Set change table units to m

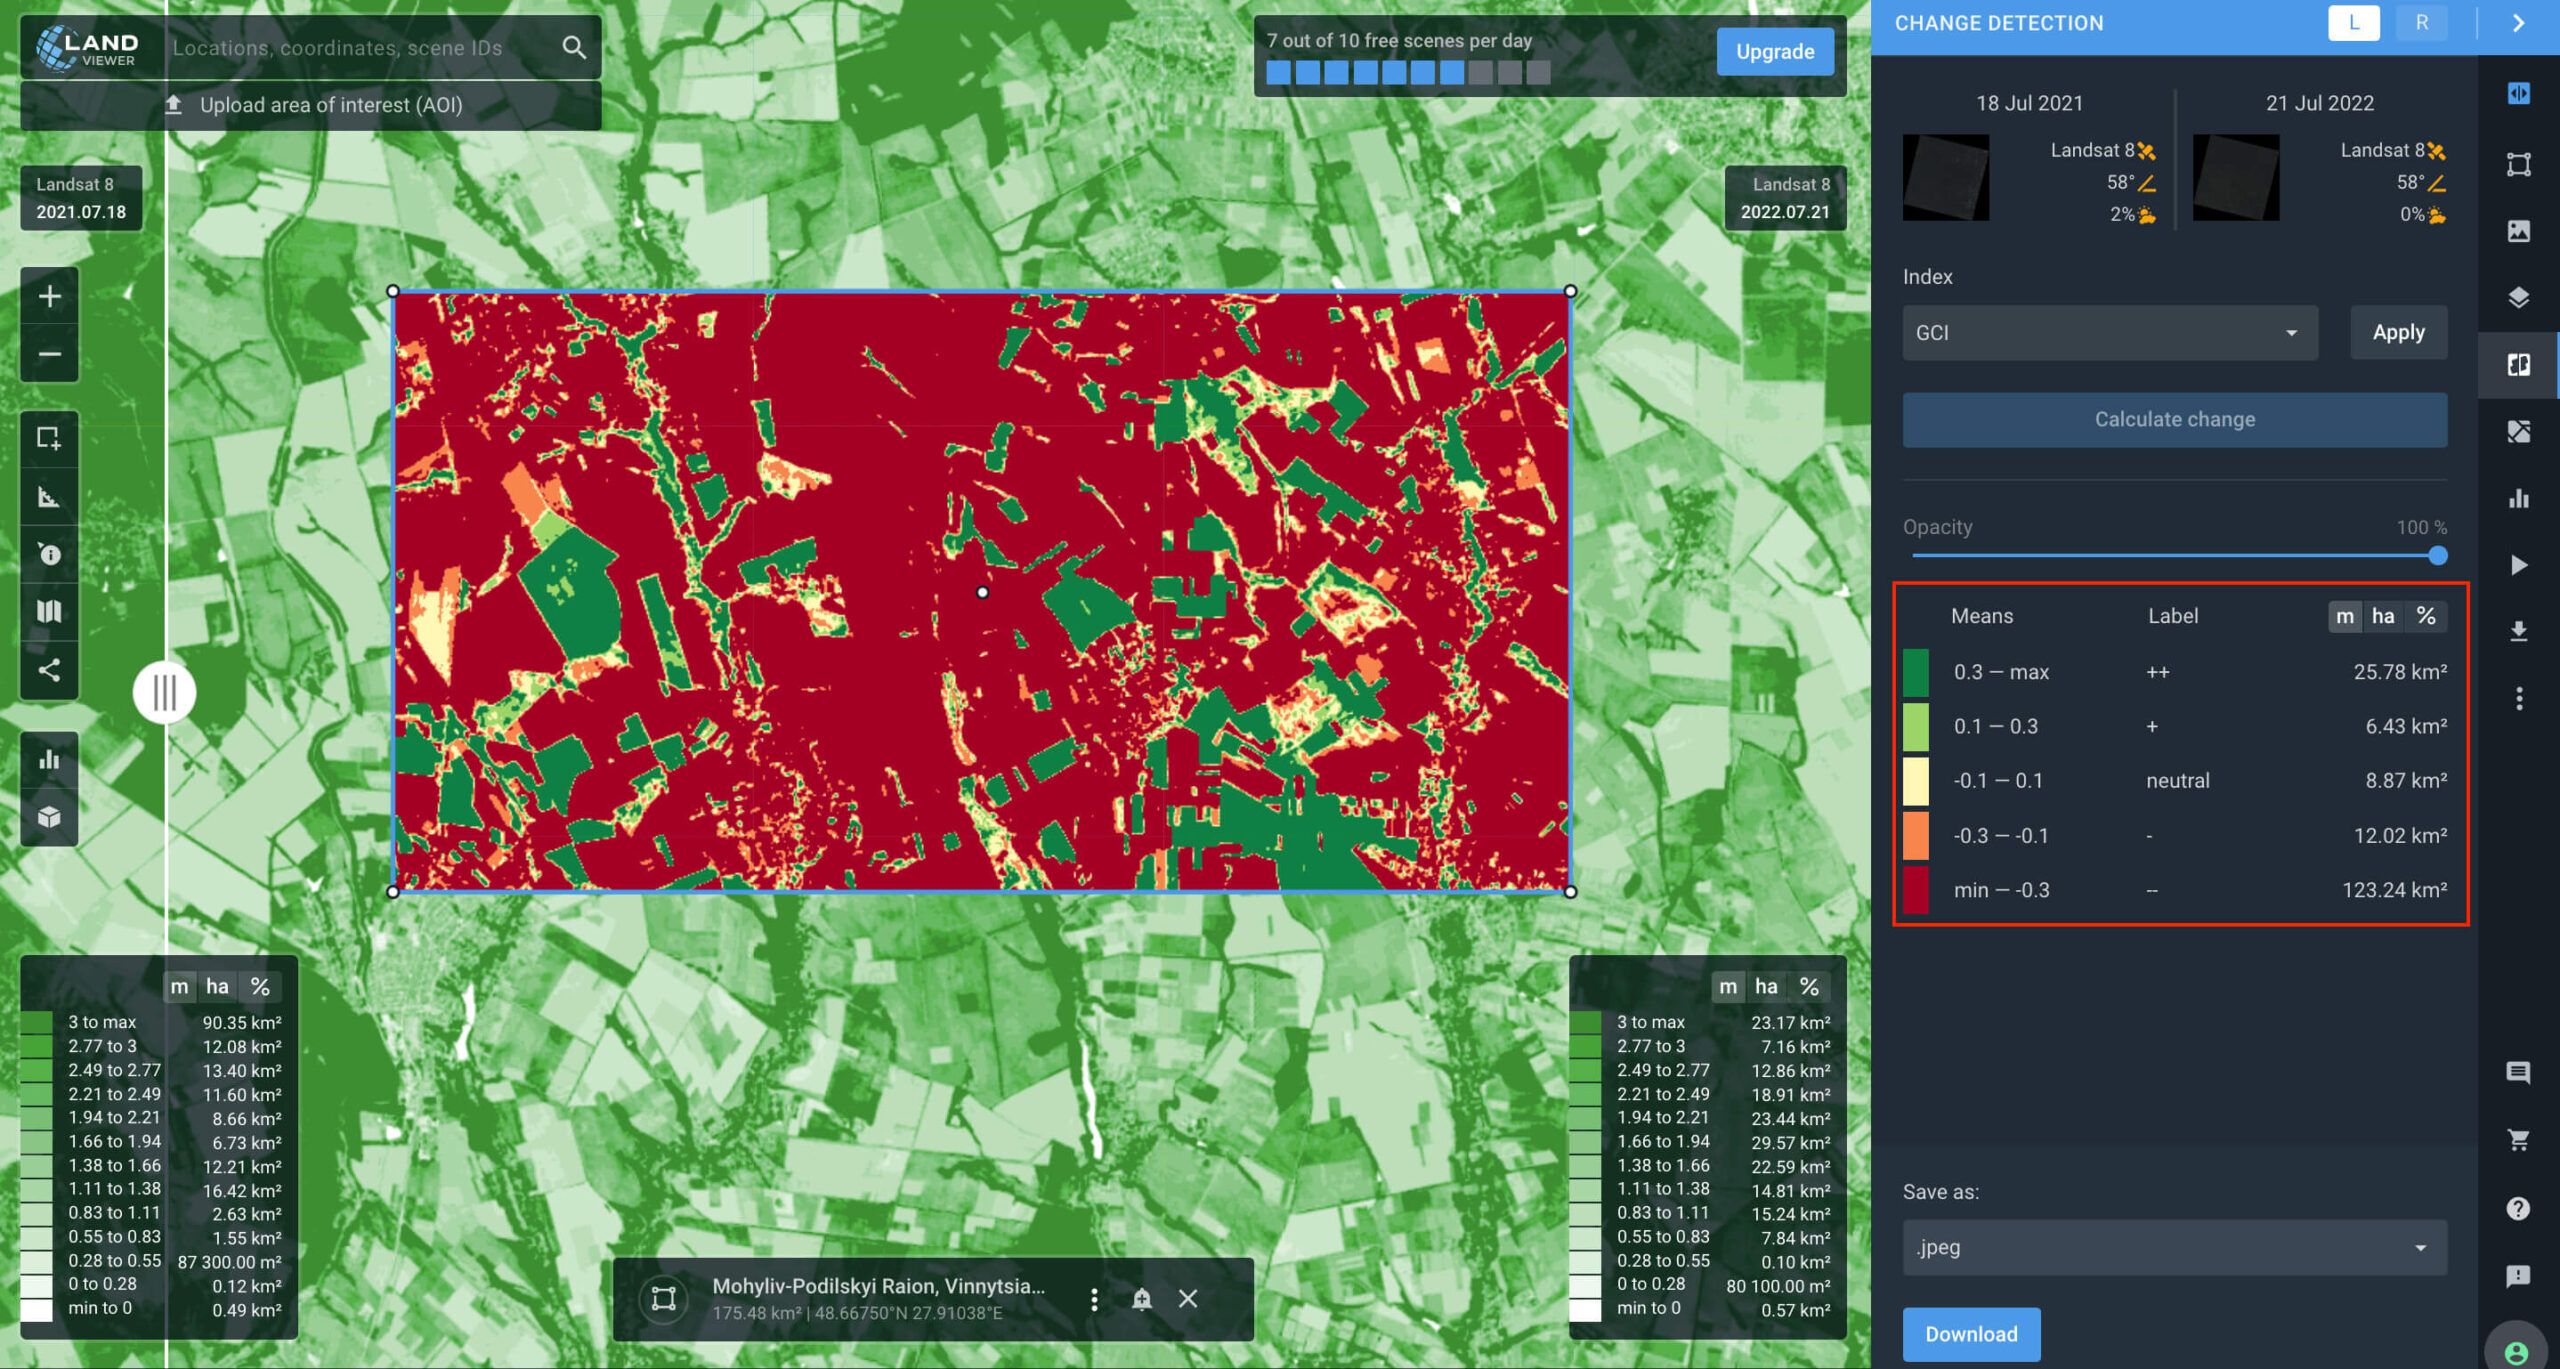click(2344, 616)
